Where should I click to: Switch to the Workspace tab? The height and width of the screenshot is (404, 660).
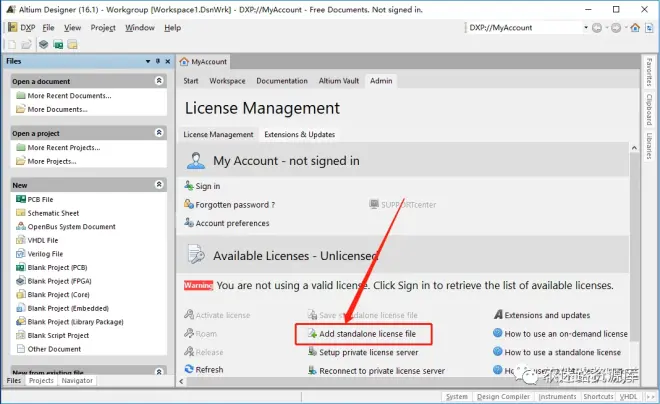[x=227, y=81]
